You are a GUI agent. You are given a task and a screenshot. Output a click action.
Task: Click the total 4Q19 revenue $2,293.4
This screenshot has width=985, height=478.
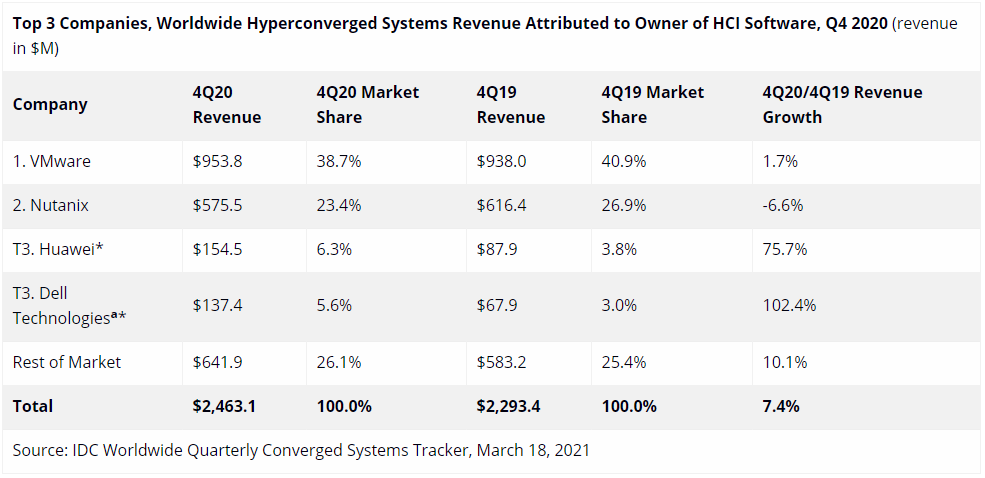coord(508,406)
